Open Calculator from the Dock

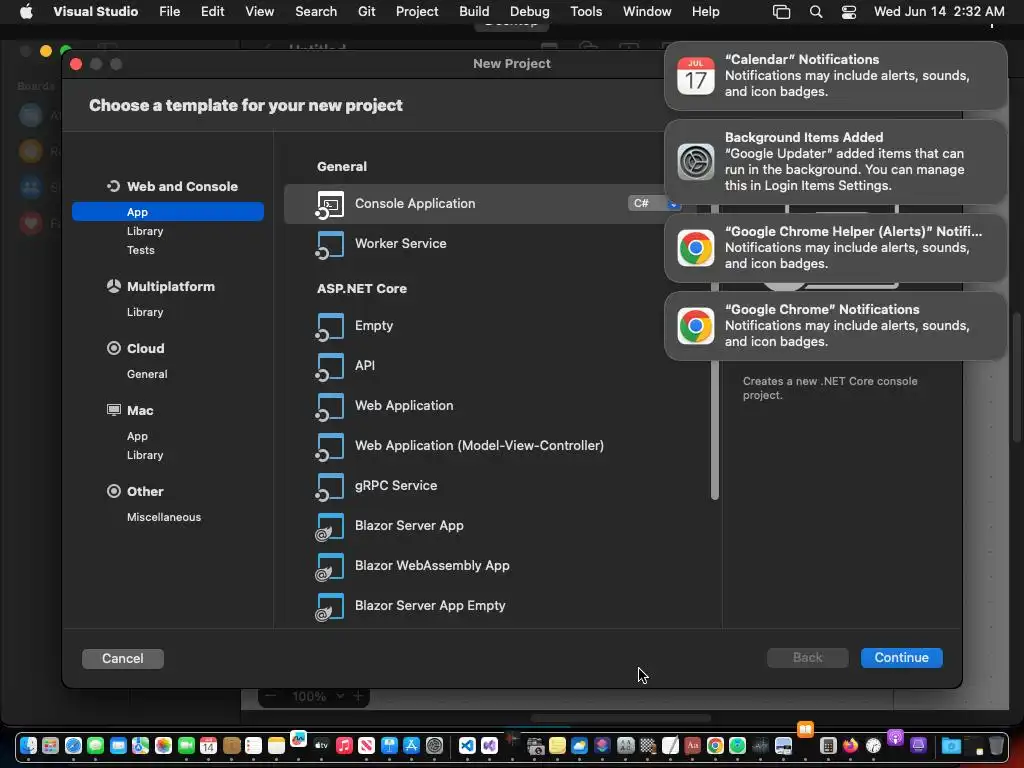click(827, 745)
